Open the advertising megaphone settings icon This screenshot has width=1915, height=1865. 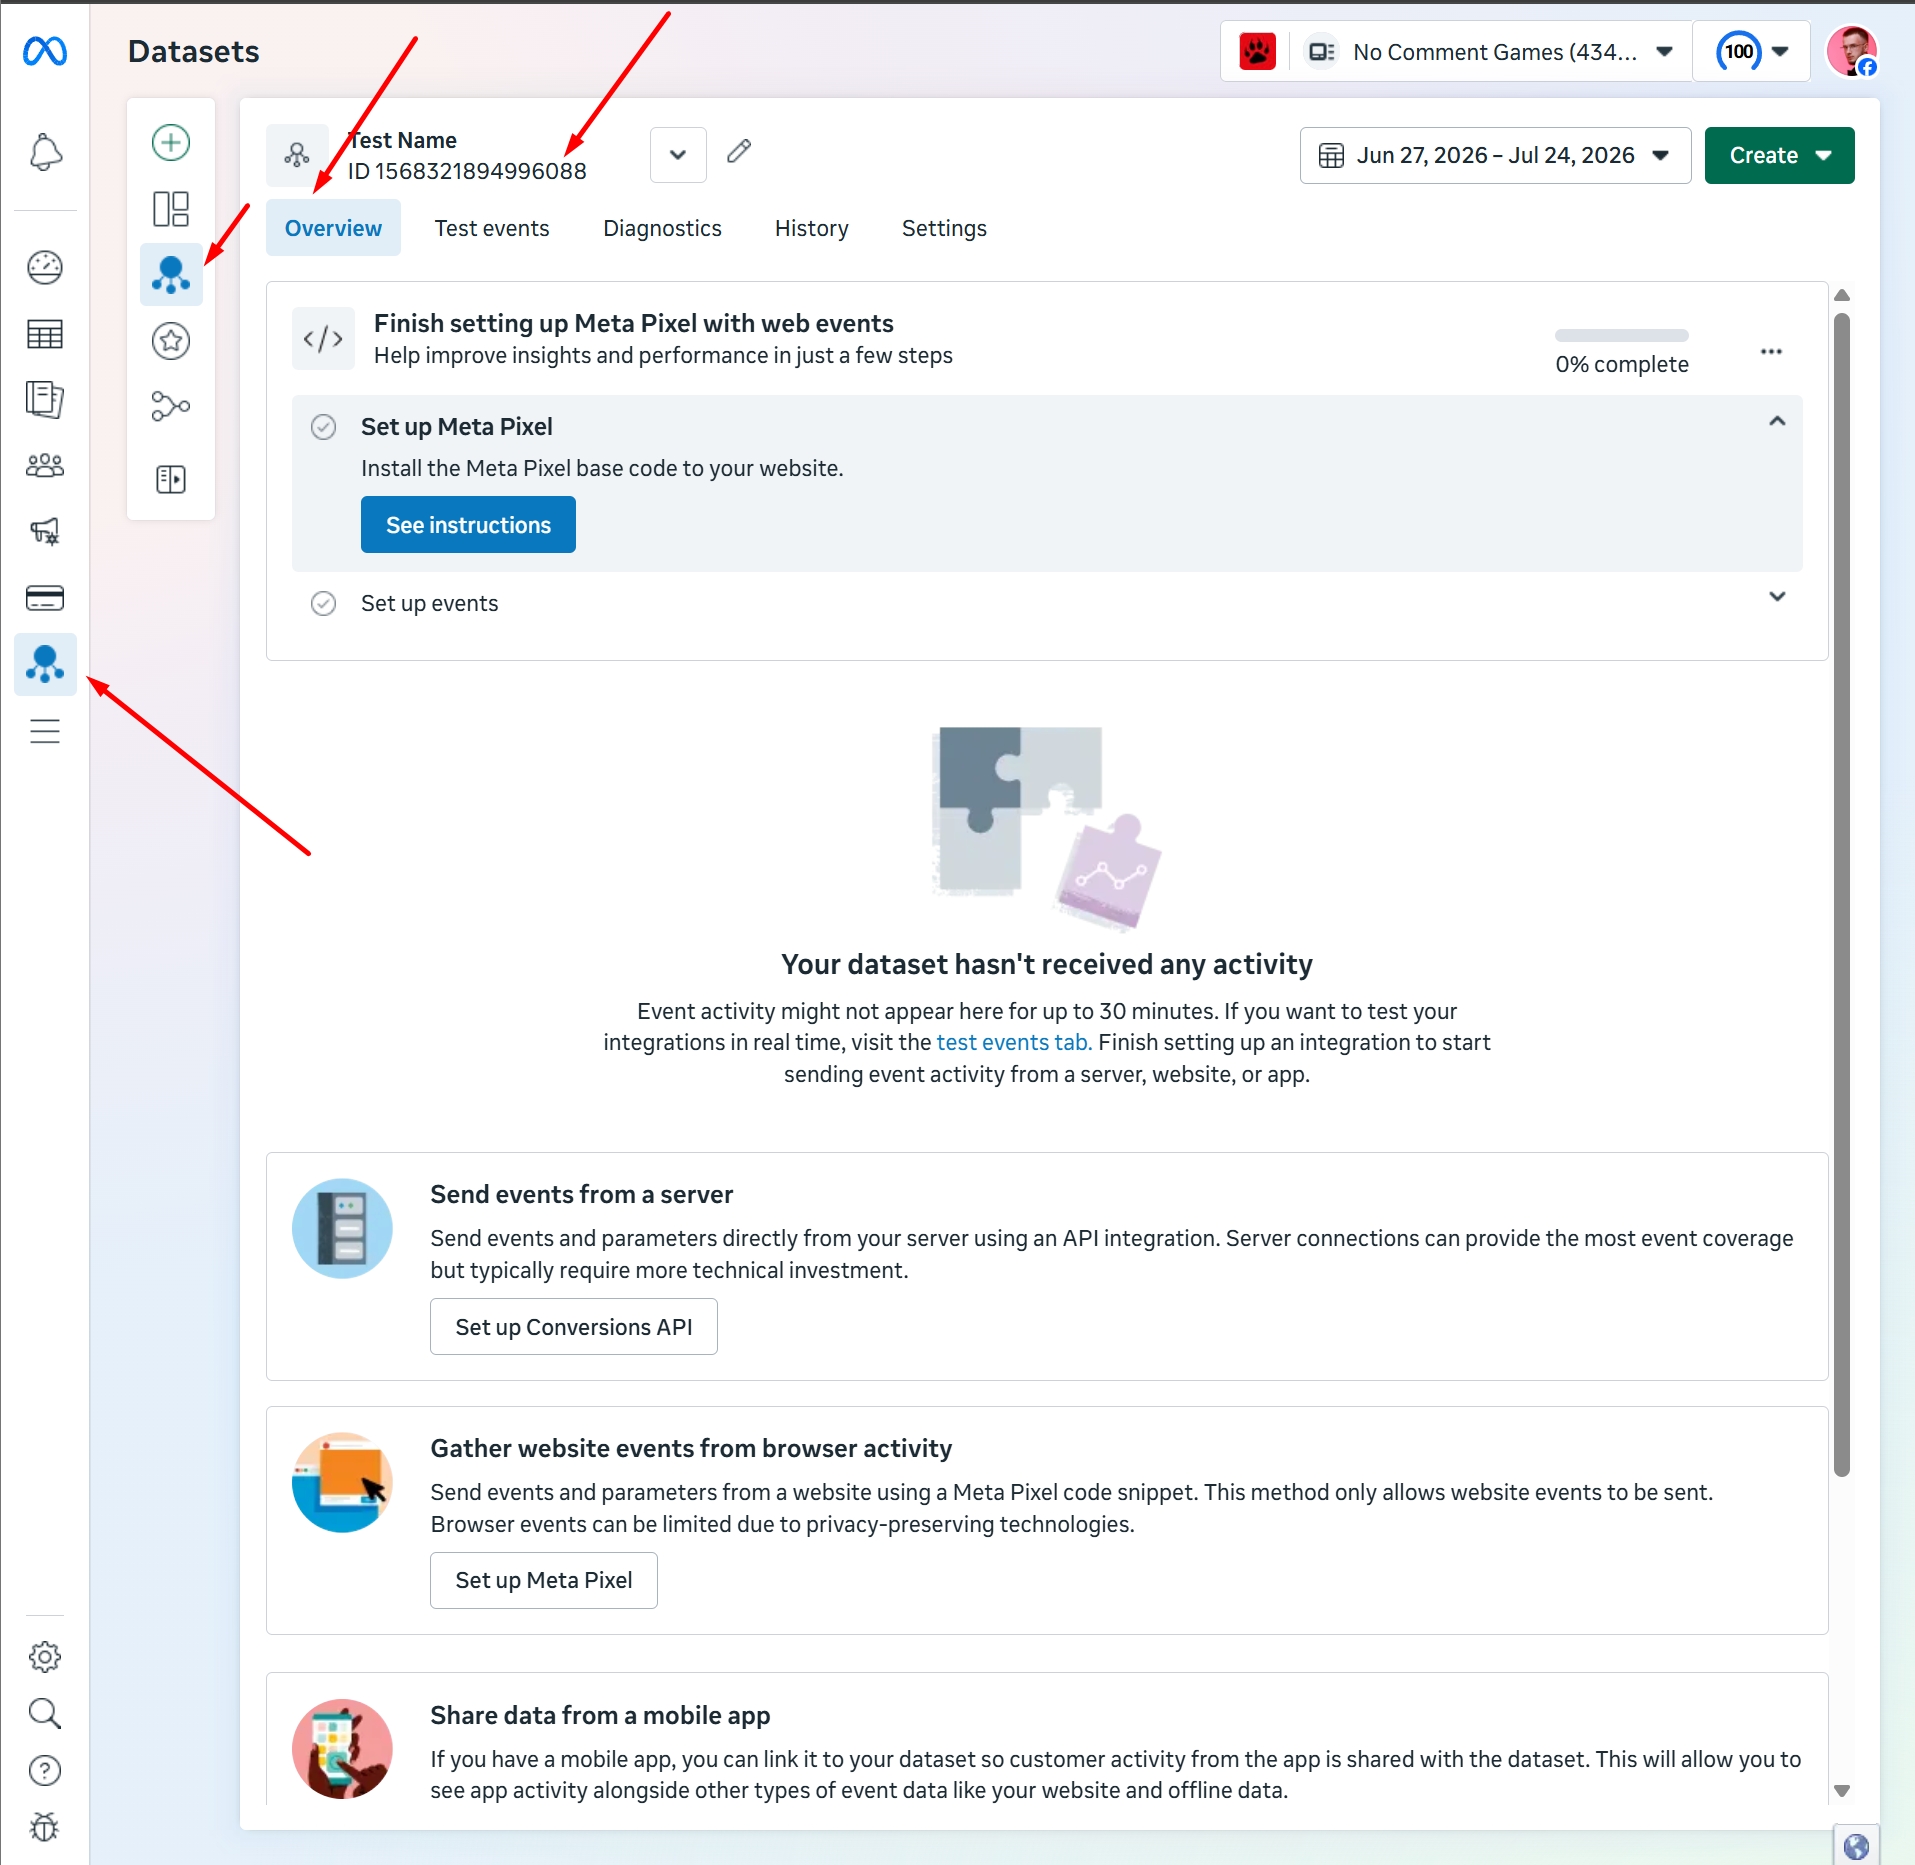(x=45, y=531)
